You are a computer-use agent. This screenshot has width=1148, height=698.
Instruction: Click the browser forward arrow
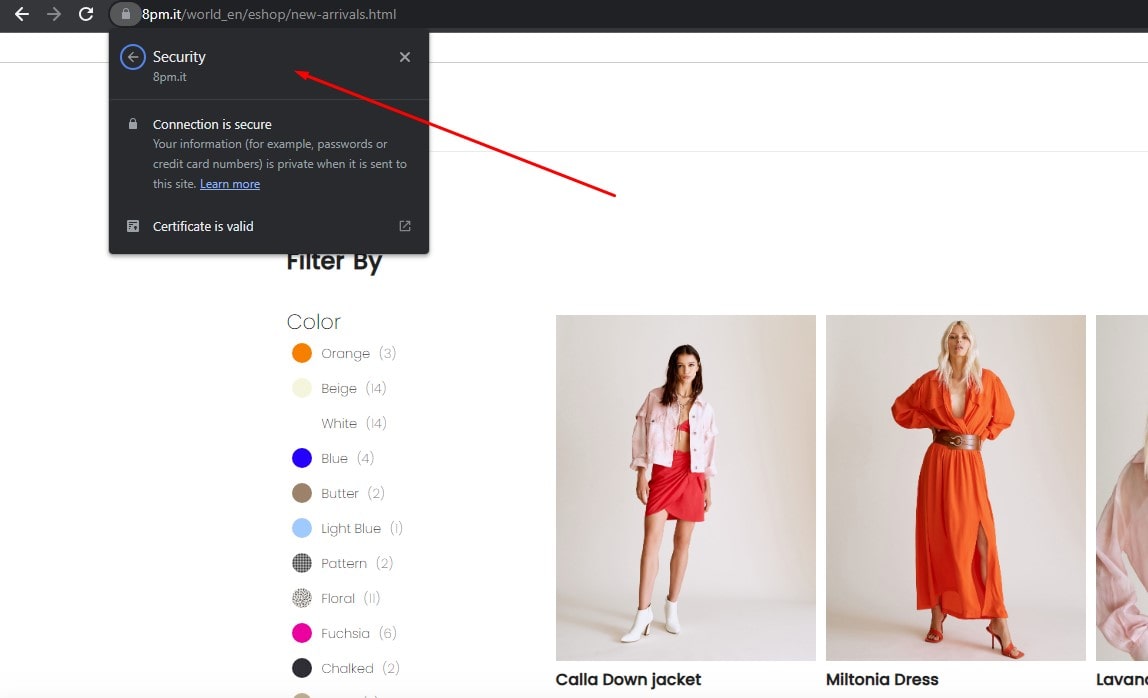[54, 14]
